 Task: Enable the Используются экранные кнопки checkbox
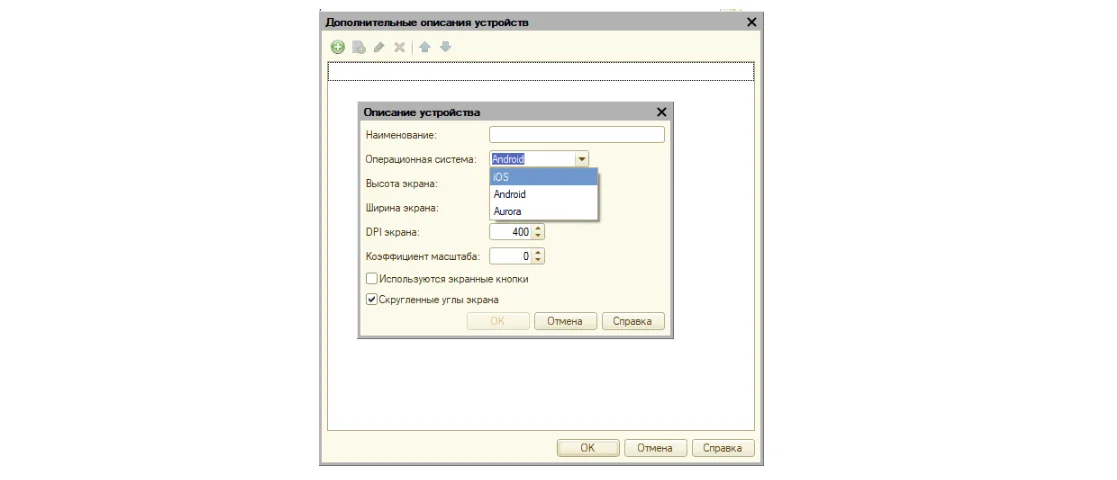371,279
